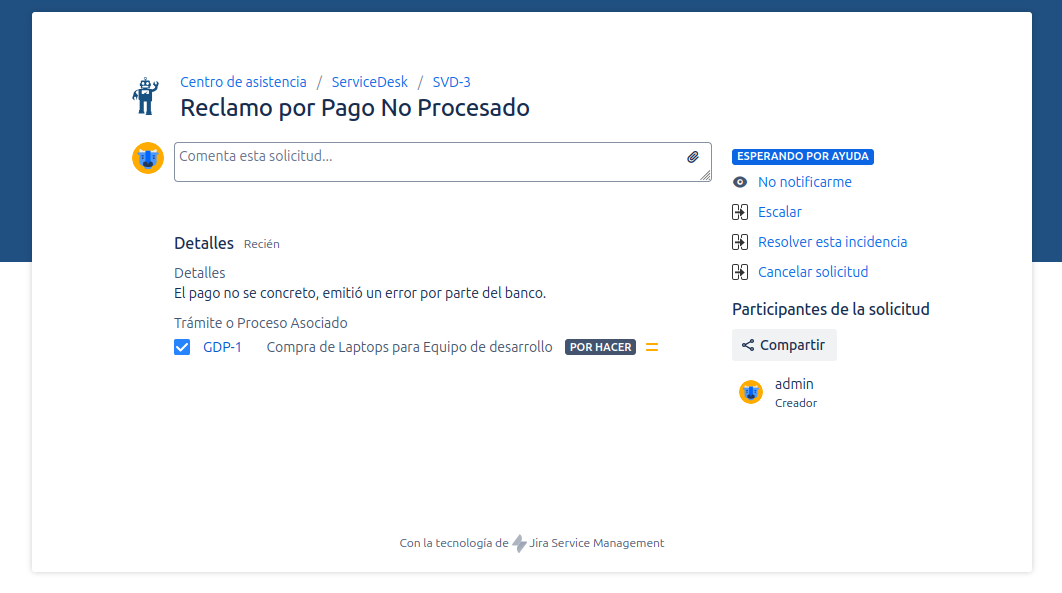
Task: Open the SVD-3 breadcrumb item
Action: click(x=451, y=81)
